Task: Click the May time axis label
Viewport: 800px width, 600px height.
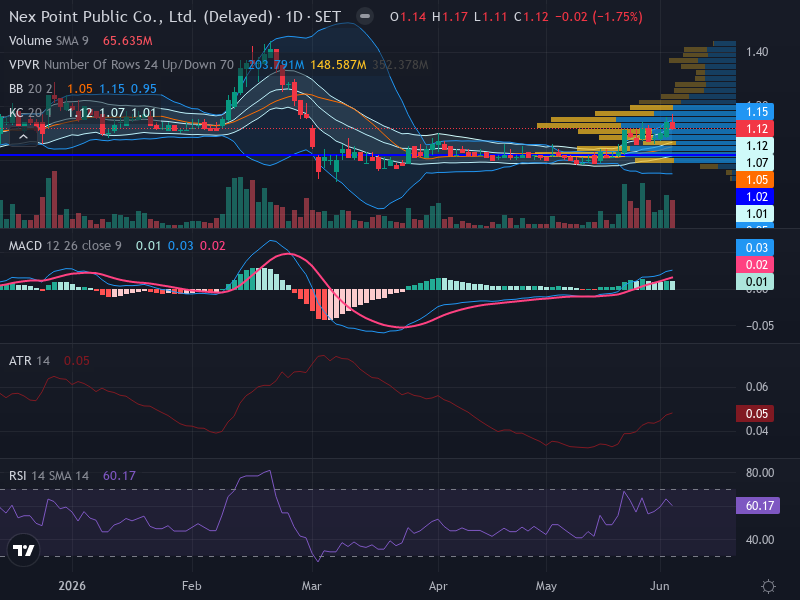Action: pos(546,586)
